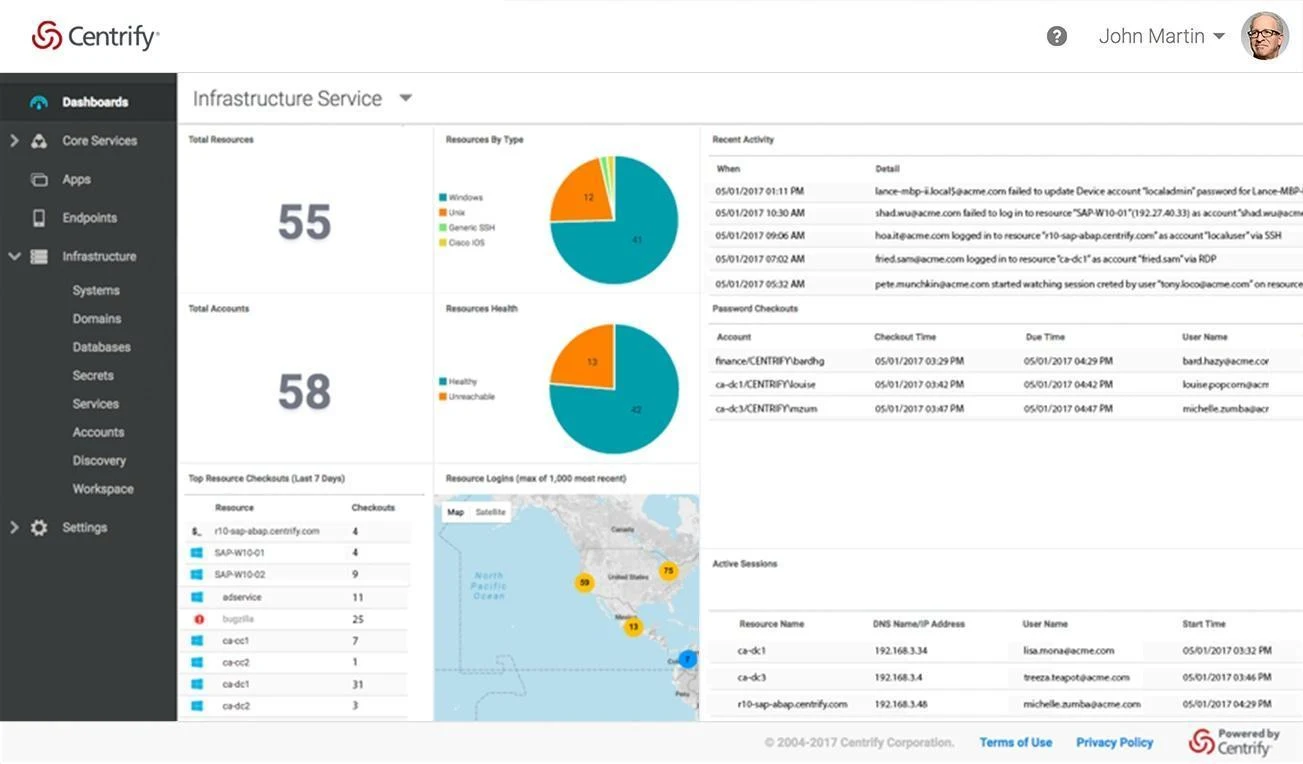Click the 192.168.3.48 IP address
Screen dimensions: 1303x764
[x=901, y=704]
